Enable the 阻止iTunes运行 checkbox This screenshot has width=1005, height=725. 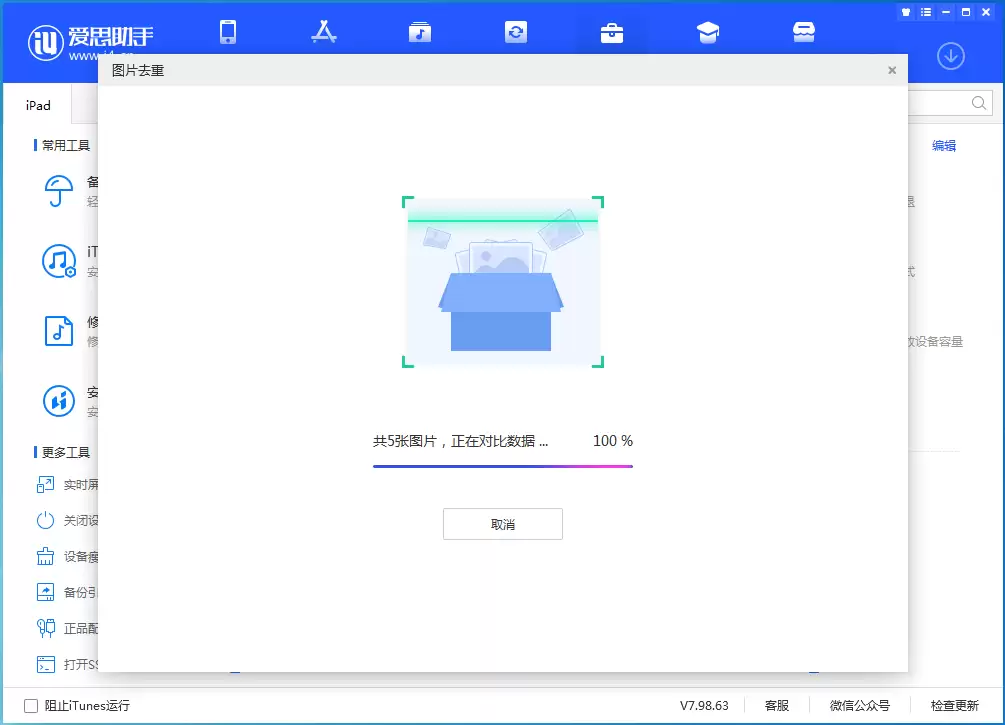(x=31, y=706)
